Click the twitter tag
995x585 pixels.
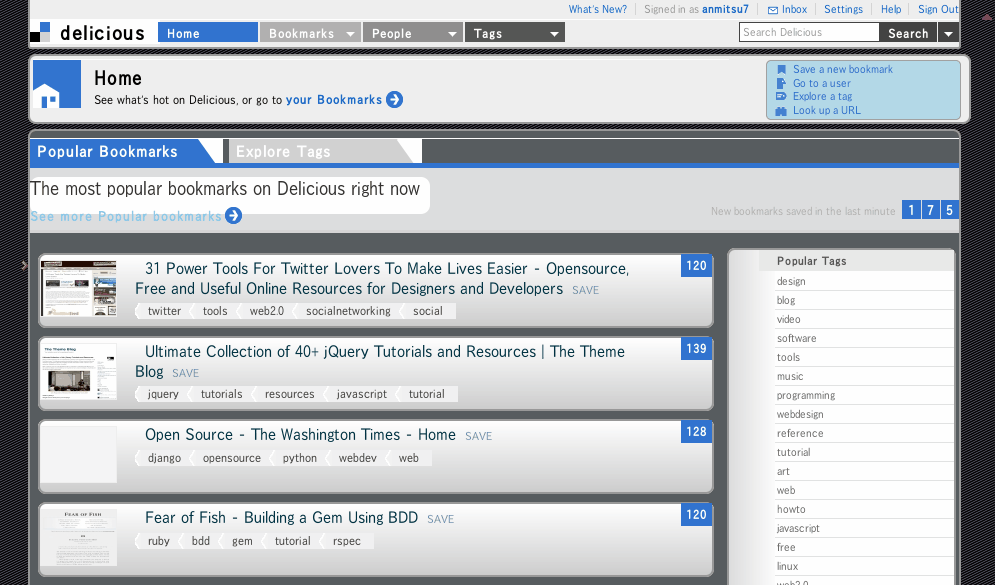click(x=164, y=311)
